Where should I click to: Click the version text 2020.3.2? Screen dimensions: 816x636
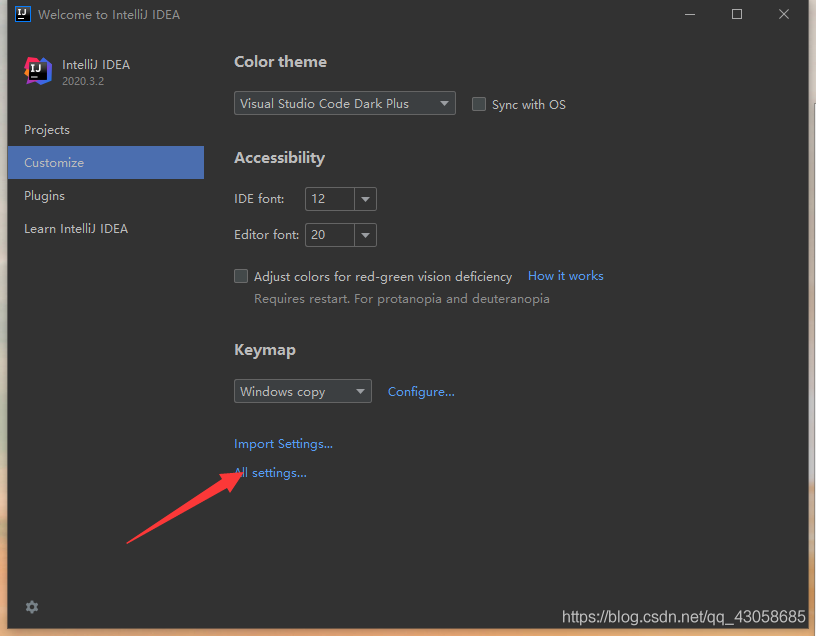tap(83, 81)
